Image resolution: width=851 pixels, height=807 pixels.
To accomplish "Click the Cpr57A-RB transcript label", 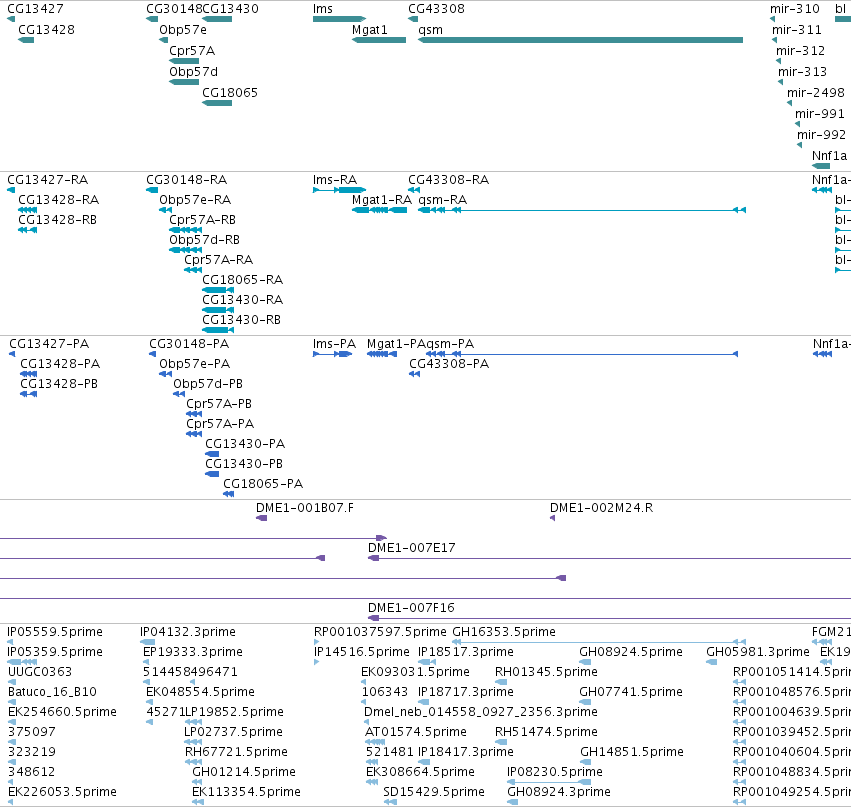I will pos(202,220).
